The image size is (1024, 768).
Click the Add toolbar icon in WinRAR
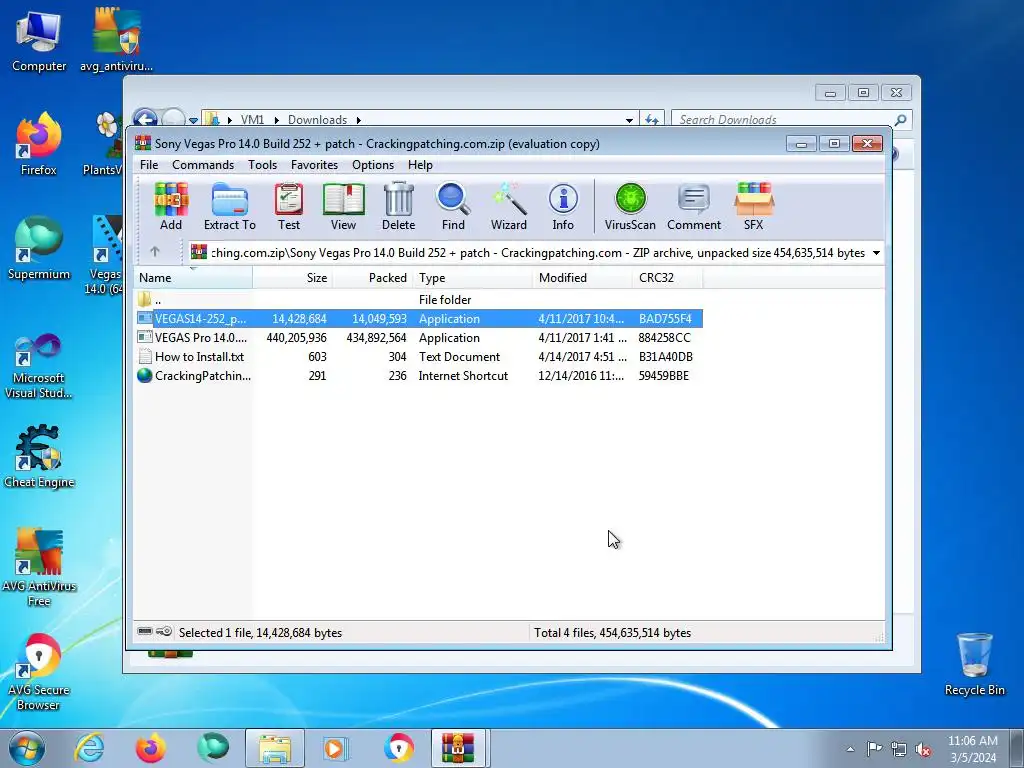171,206
